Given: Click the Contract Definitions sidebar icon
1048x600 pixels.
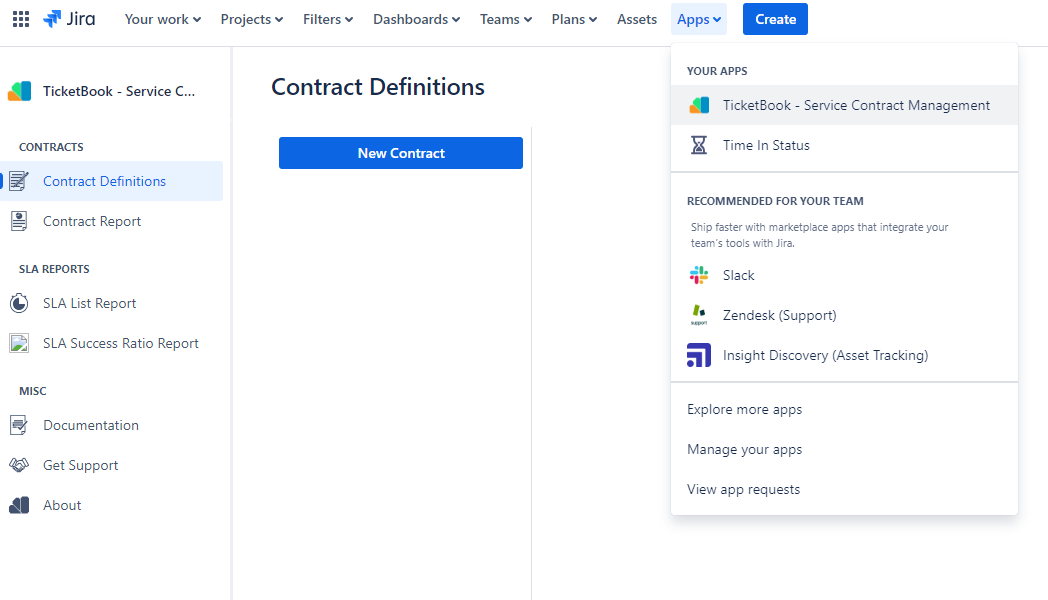Looking at the screenshot, I should 19,181.
